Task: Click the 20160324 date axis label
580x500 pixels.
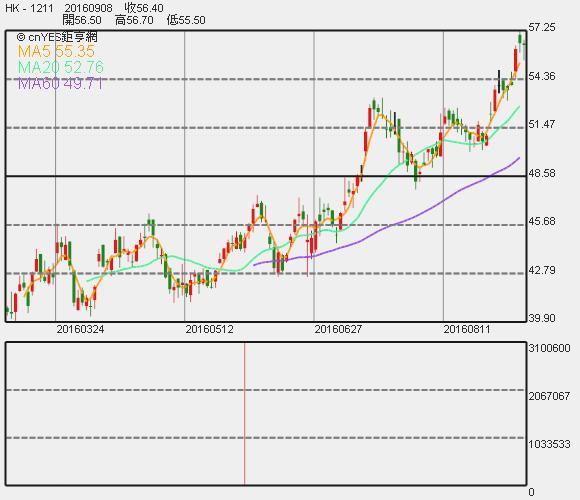Action: [80, 329]
